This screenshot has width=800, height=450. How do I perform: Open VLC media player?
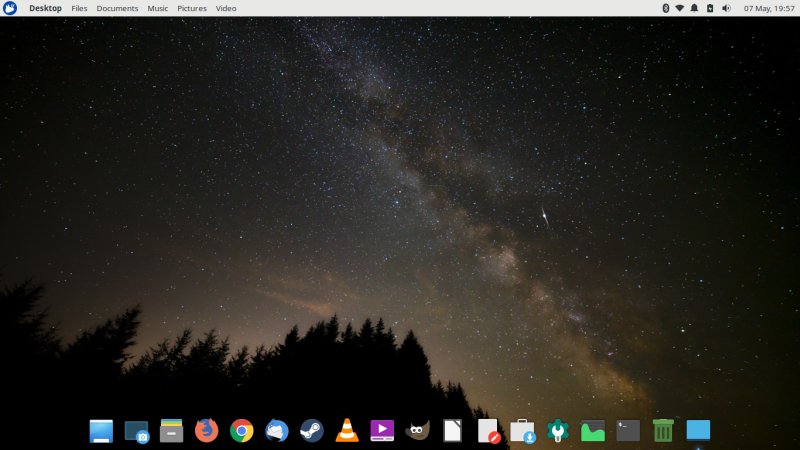pos(346,430)
